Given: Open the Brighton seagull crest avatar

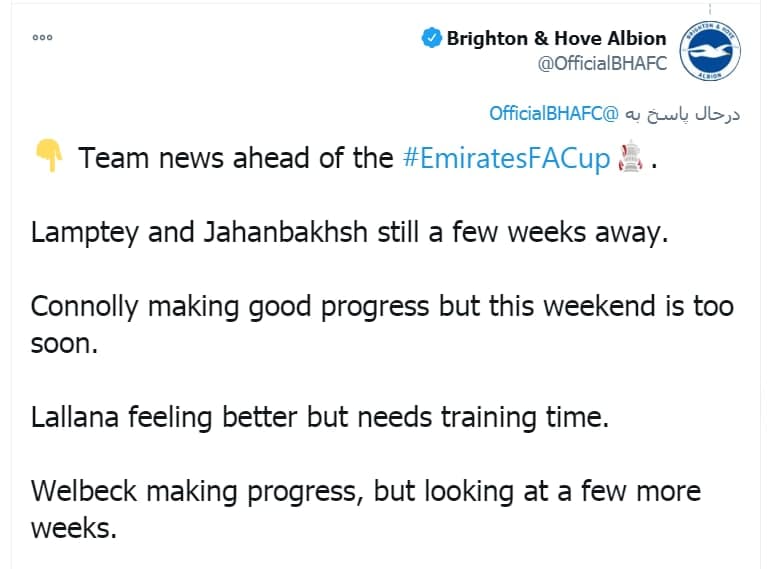Looking at the screenshot, I should [x=710, y=51].
